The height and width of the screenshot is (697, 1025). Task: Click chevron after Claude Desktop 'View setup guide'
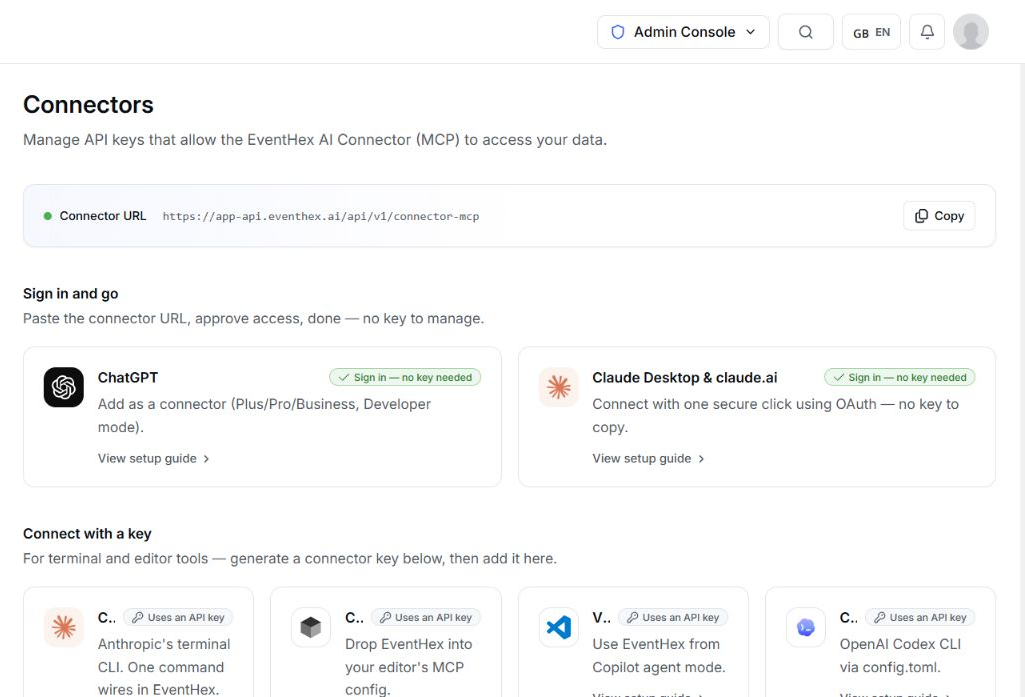(x=701, y=459)
